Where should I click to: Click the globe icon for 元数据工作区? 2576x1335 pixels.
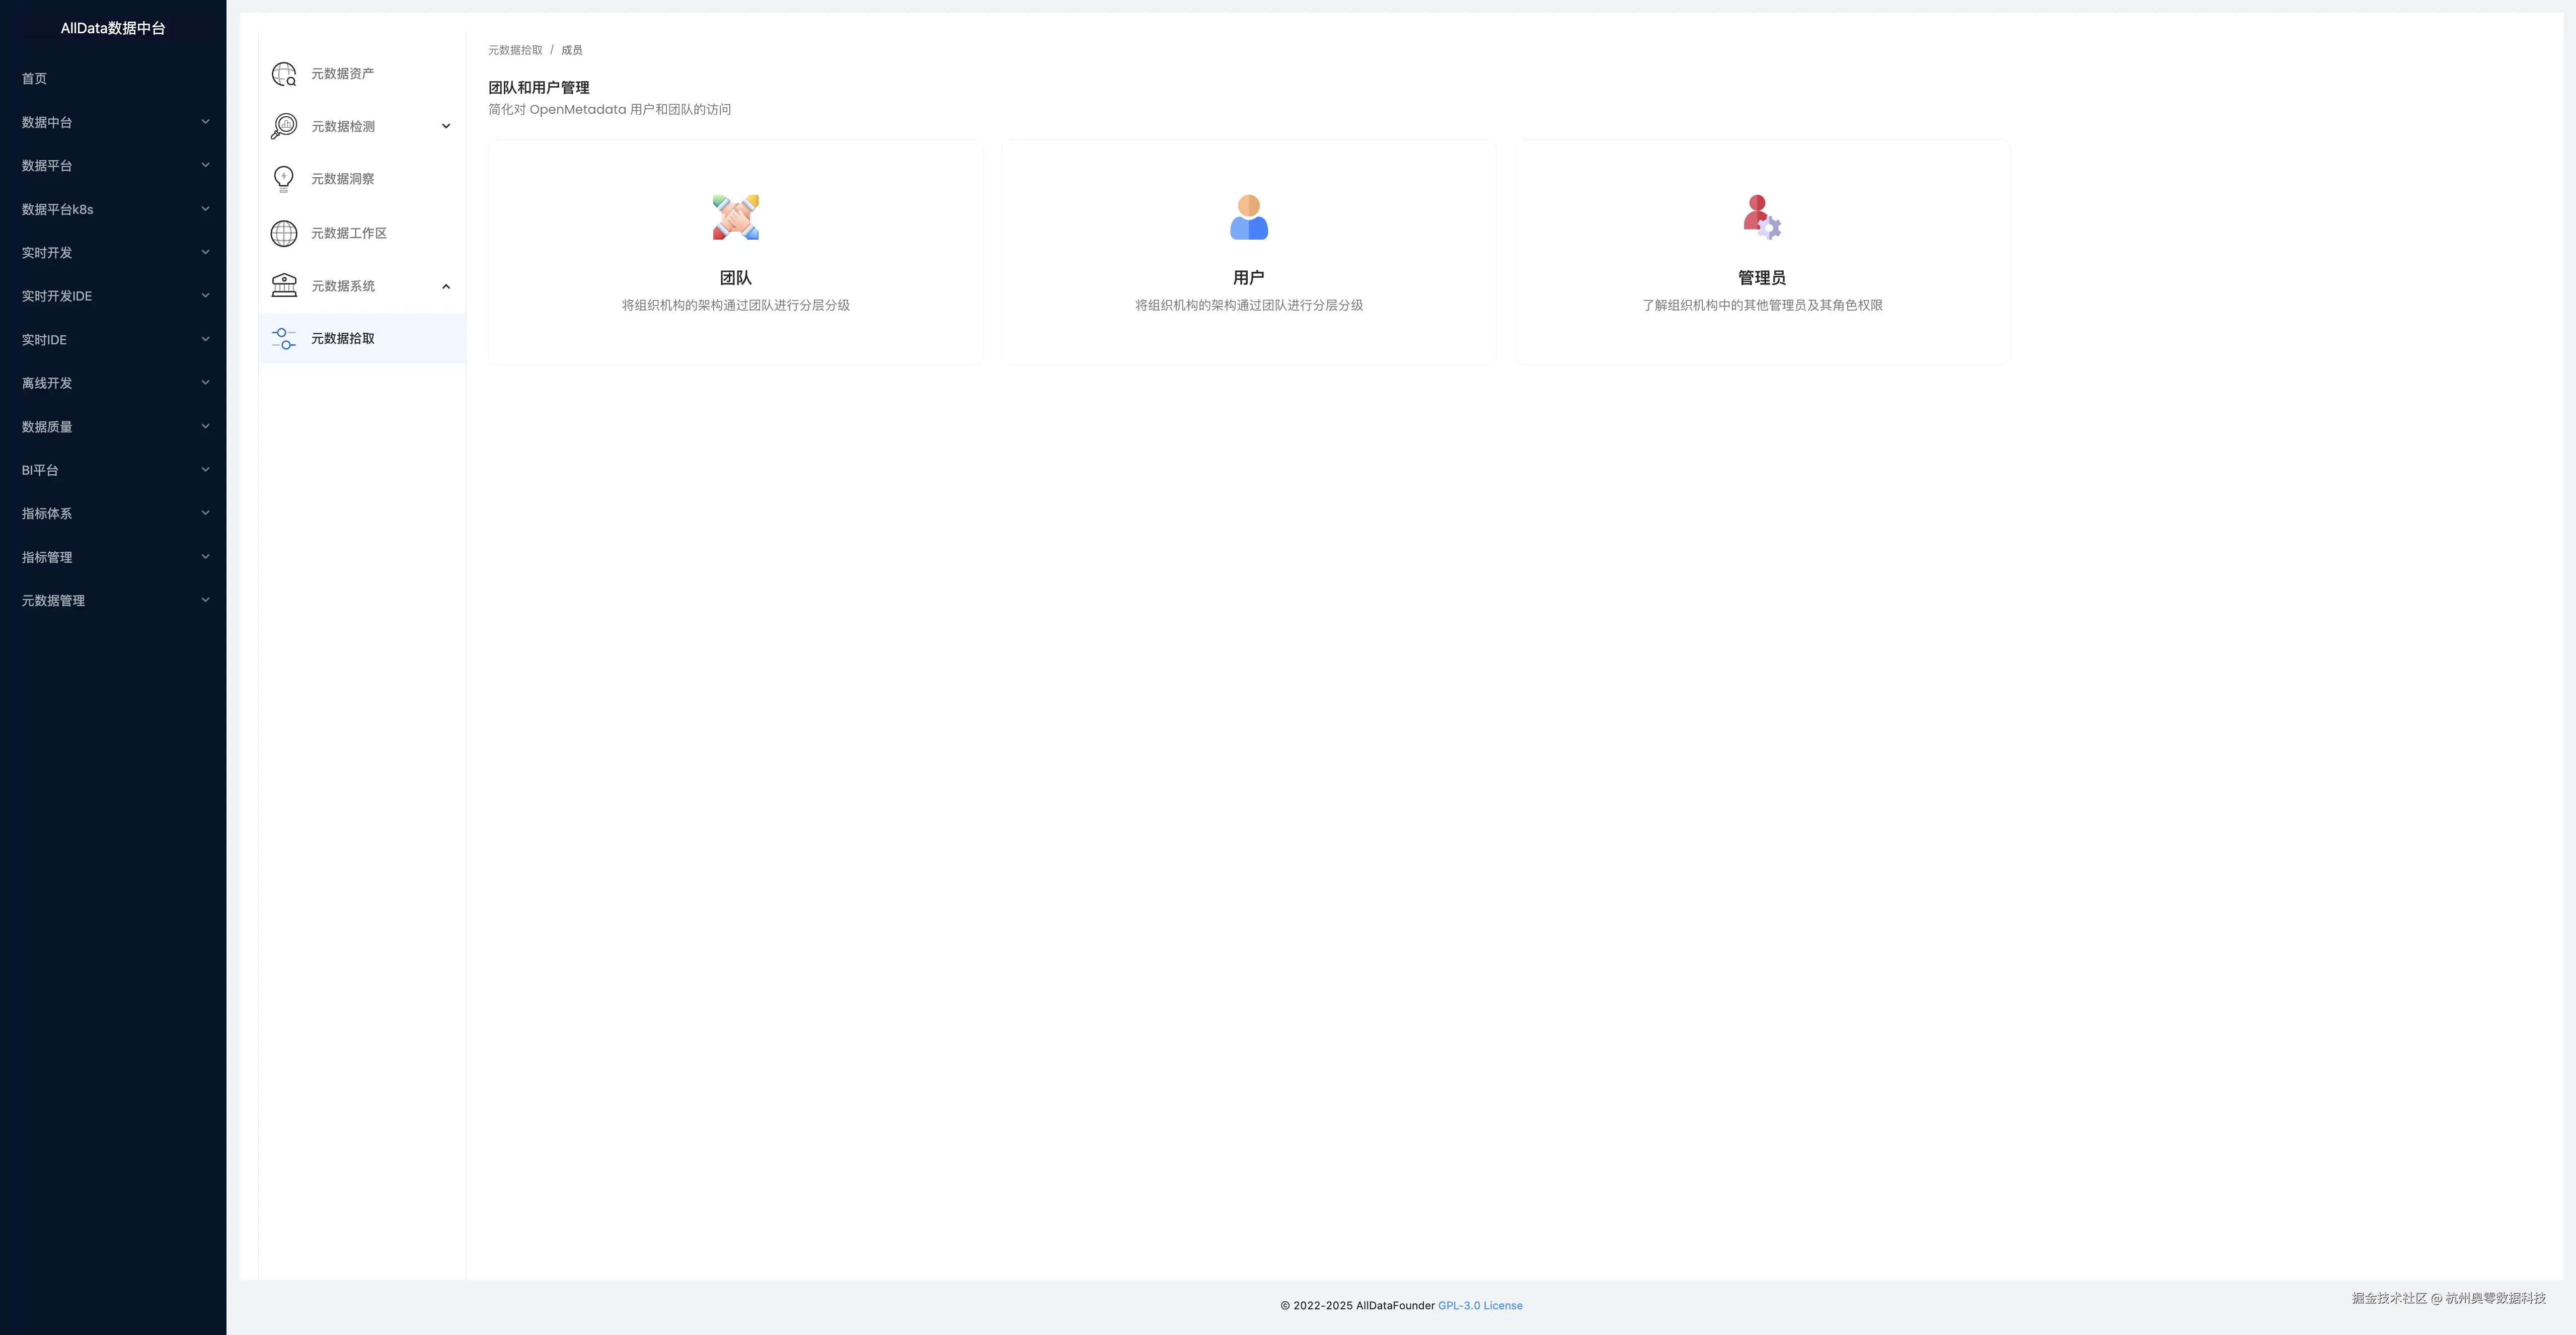click(x=284, y=233)
